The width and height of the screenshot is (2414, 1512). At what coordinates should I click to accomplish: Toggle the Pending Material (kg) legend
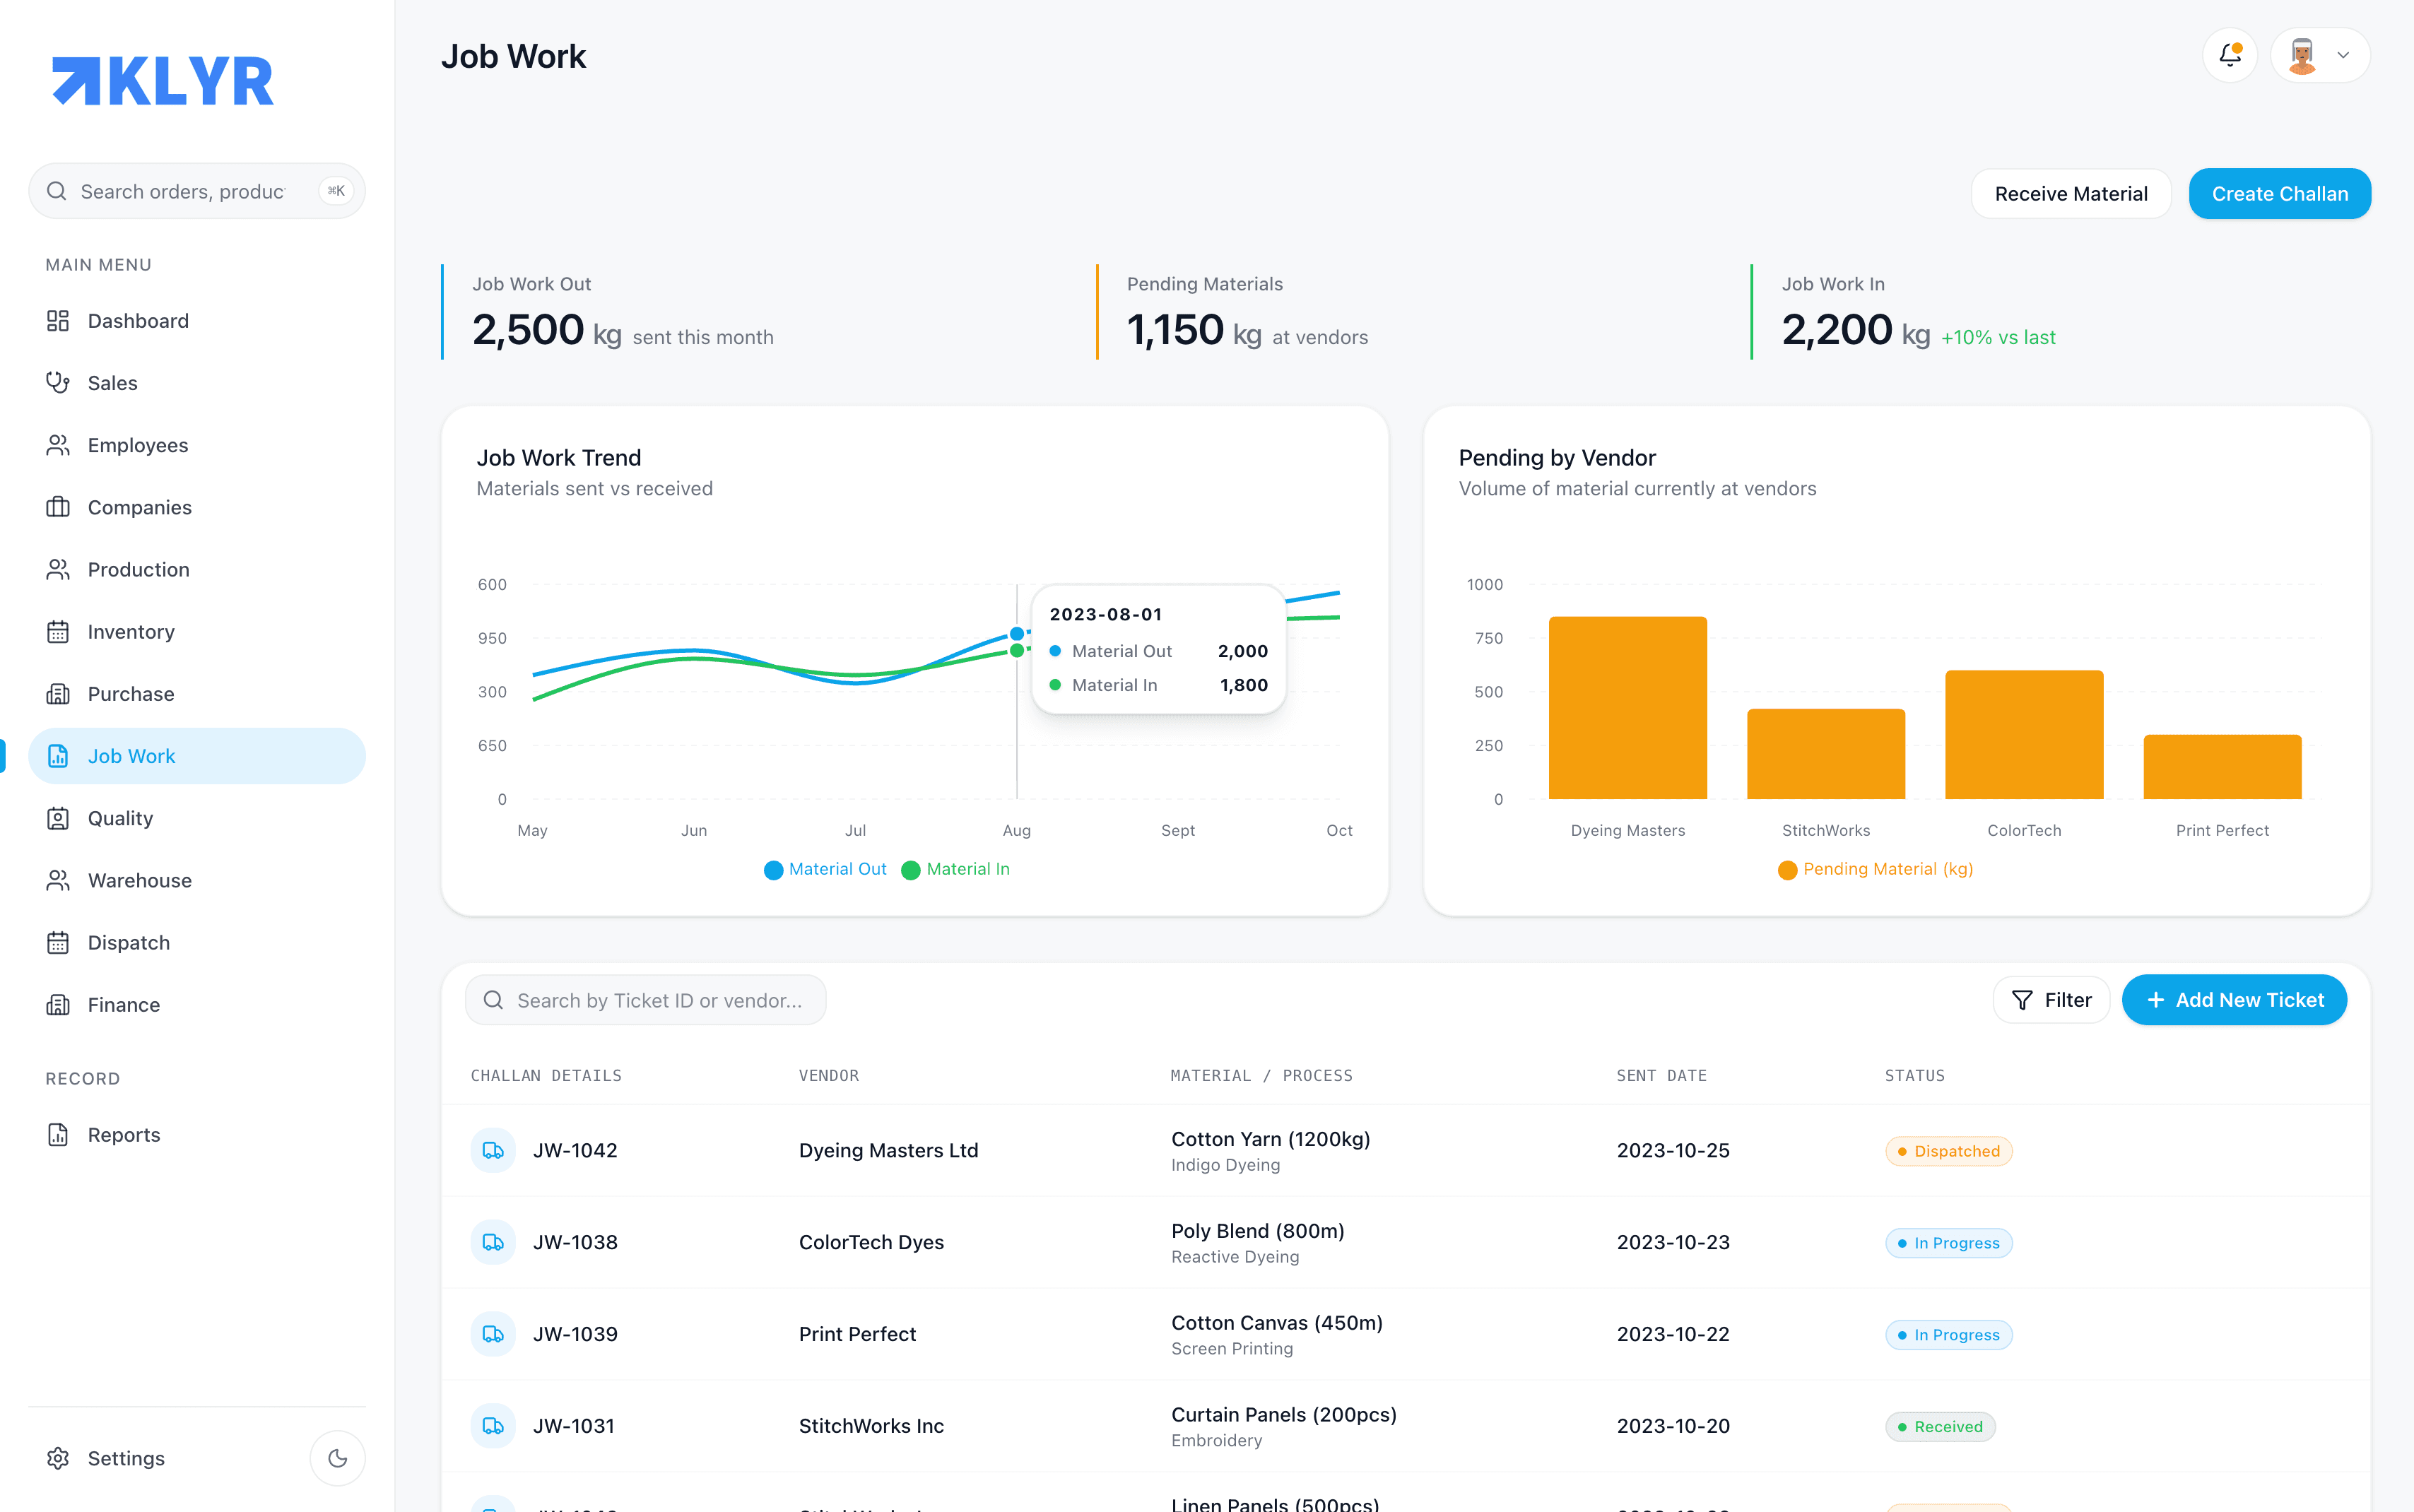(1875, 870)
